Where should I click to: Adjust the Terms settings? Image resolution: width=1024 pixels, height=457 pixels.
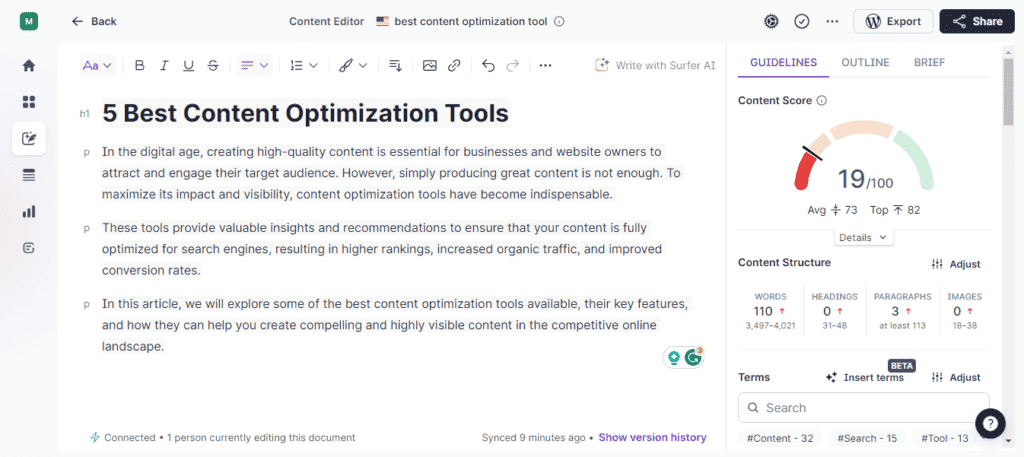coord(956,377)
